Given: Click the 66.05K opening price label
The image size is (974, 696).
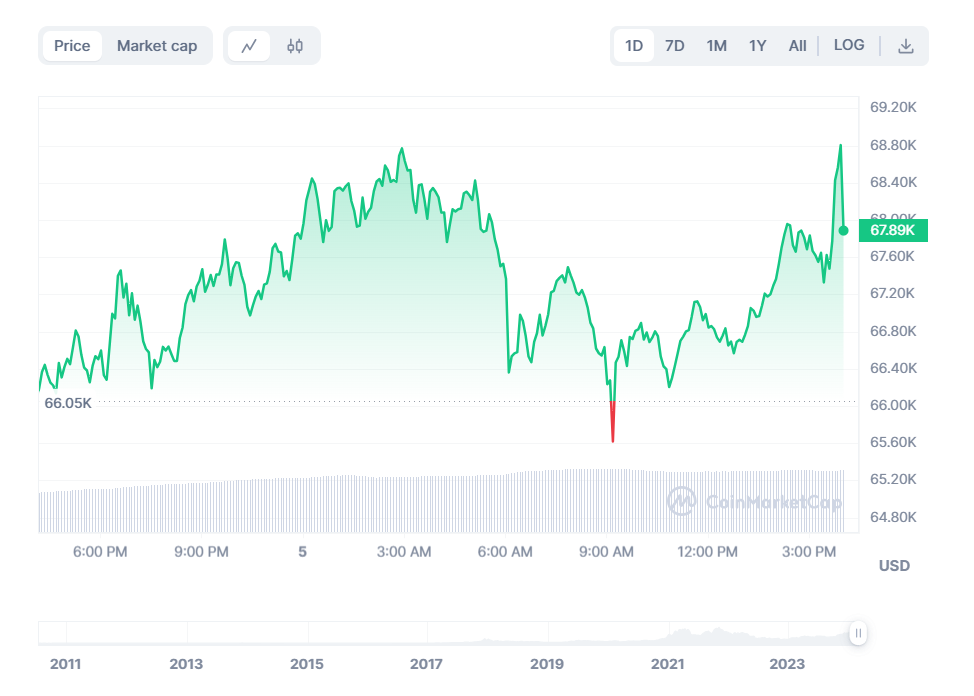Looking at the screenshot, I should [x=68, y=404].
